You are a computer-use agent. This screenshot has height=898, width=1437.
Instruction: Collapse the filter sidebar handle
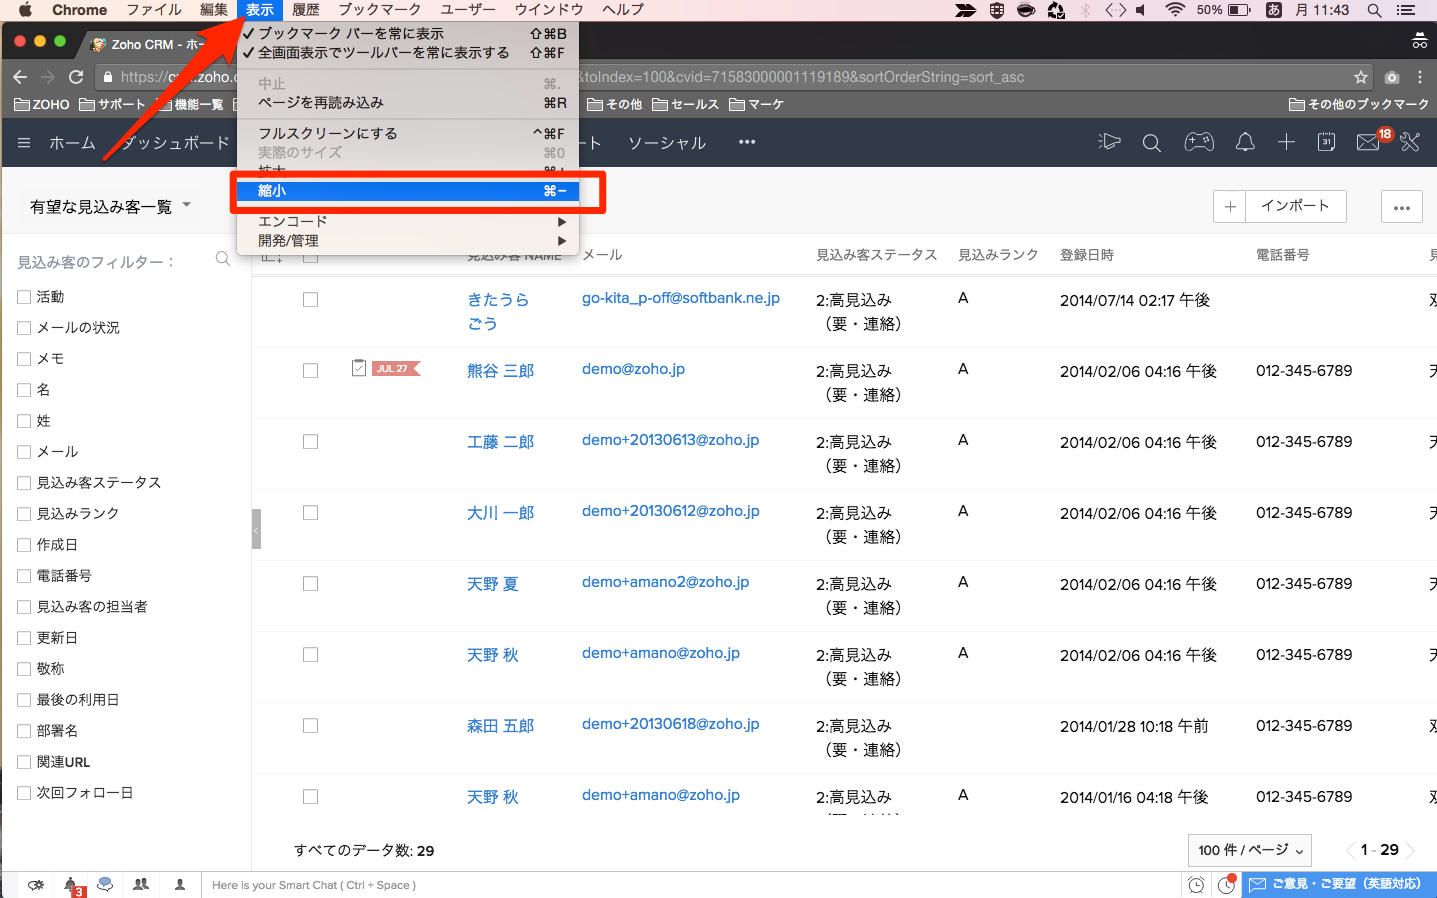[256, 529]
